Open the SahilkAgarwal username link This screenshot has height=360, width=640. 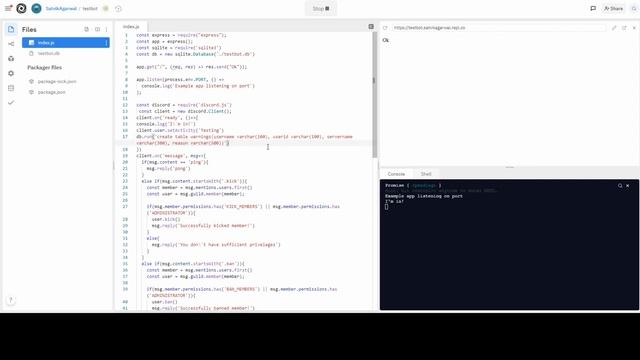click(61, 9)
